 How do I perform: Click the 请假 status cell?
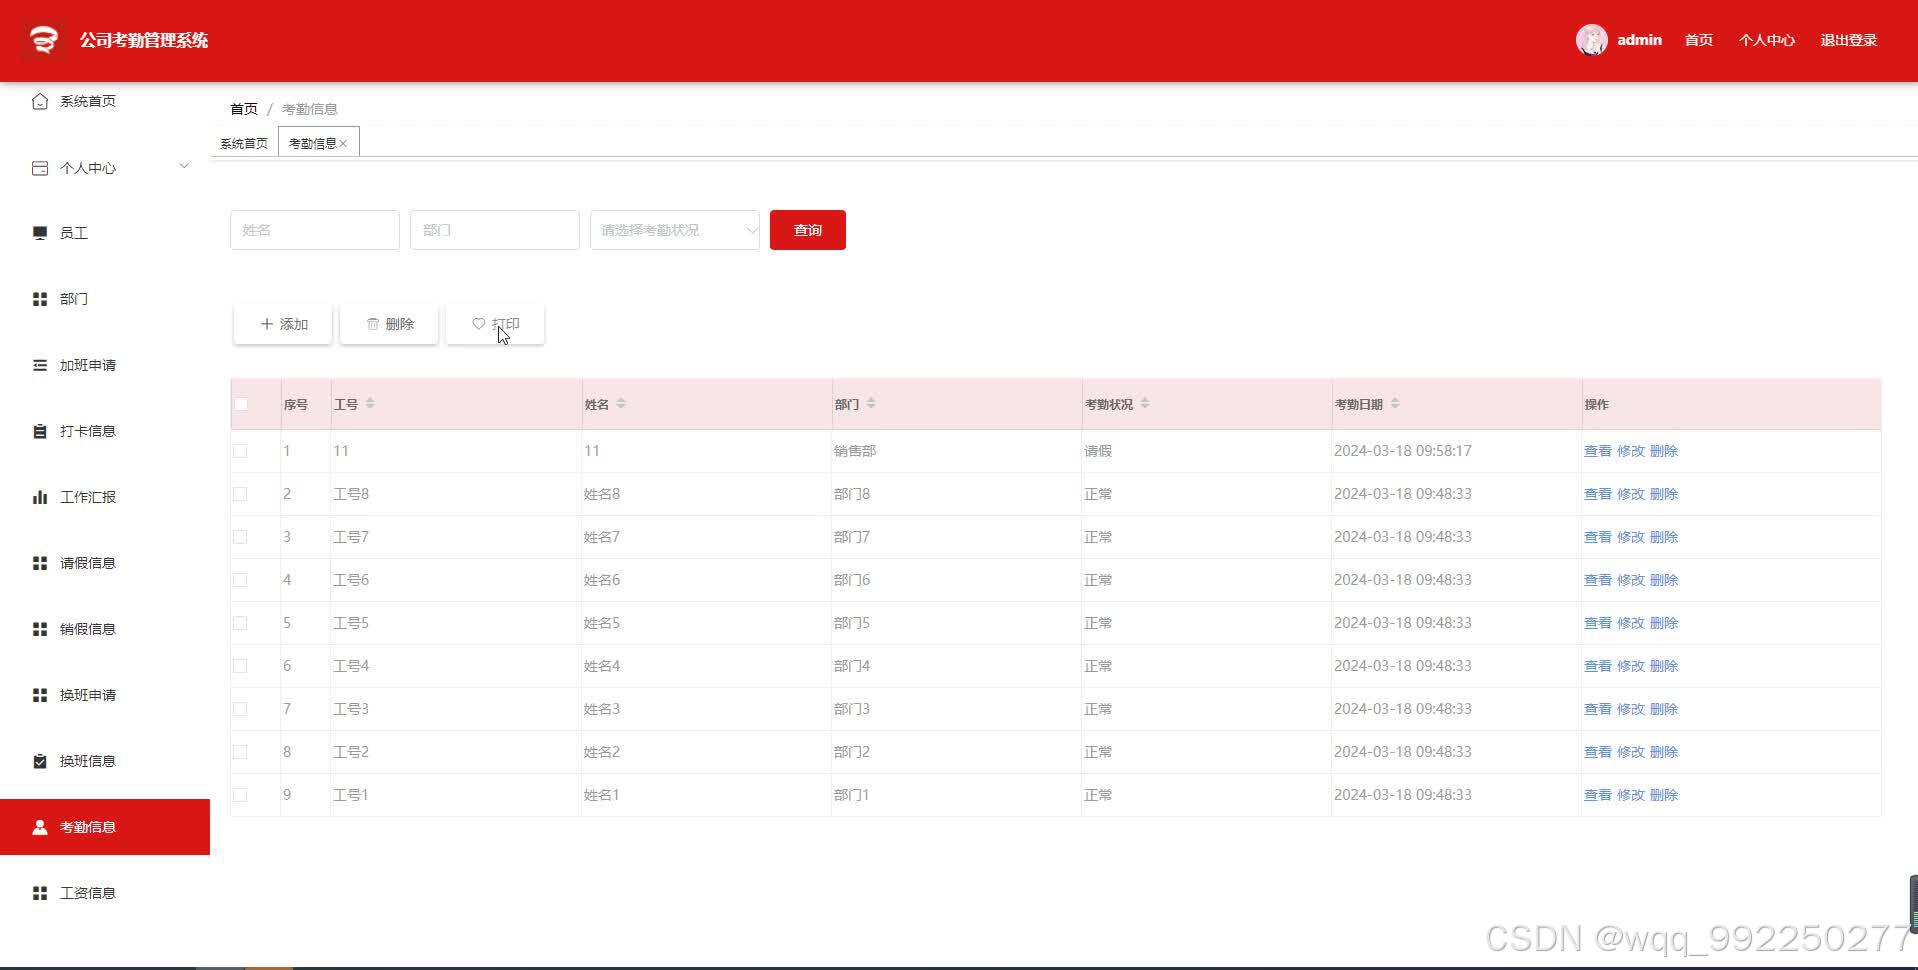(x=1098, y=451)
